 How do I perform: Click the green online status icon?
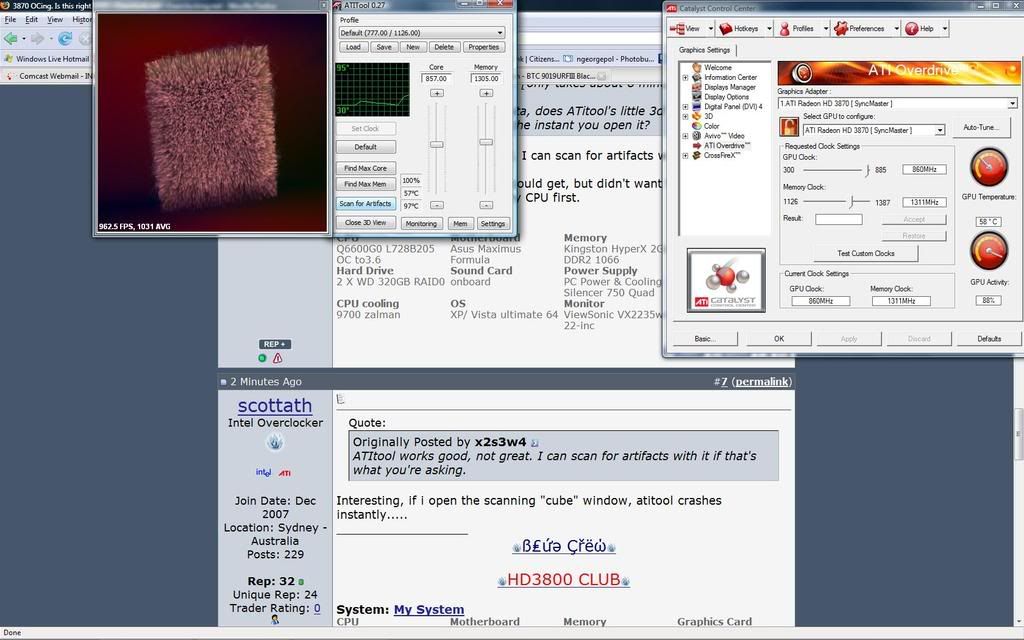(x=262, y=358)
